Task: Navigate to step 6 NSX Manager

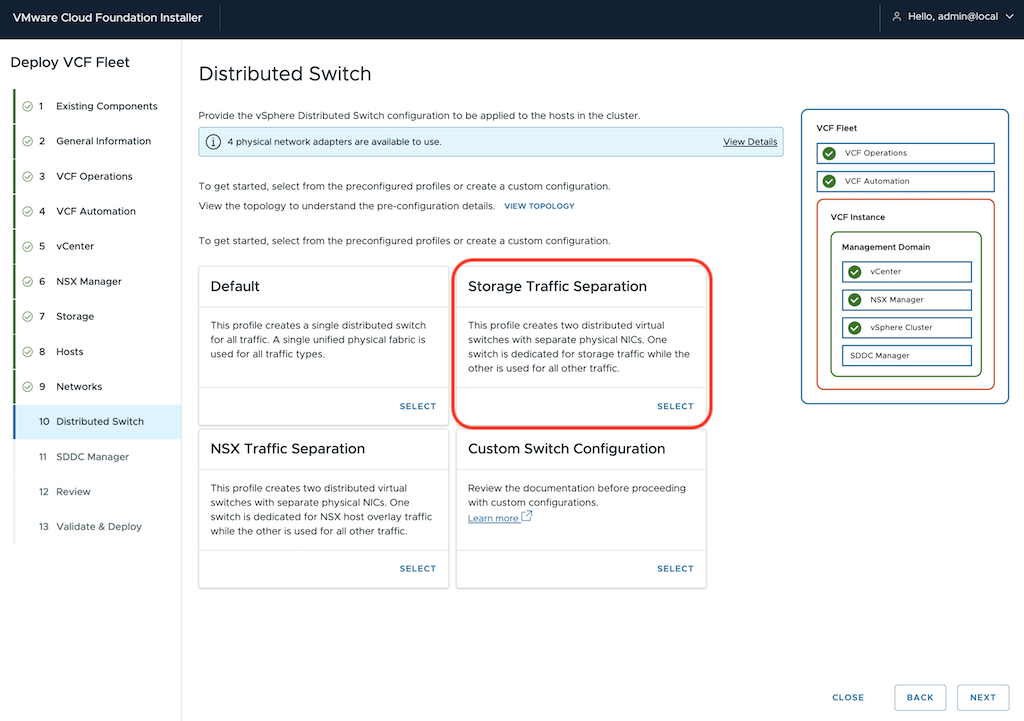Action: coord(97,281)
